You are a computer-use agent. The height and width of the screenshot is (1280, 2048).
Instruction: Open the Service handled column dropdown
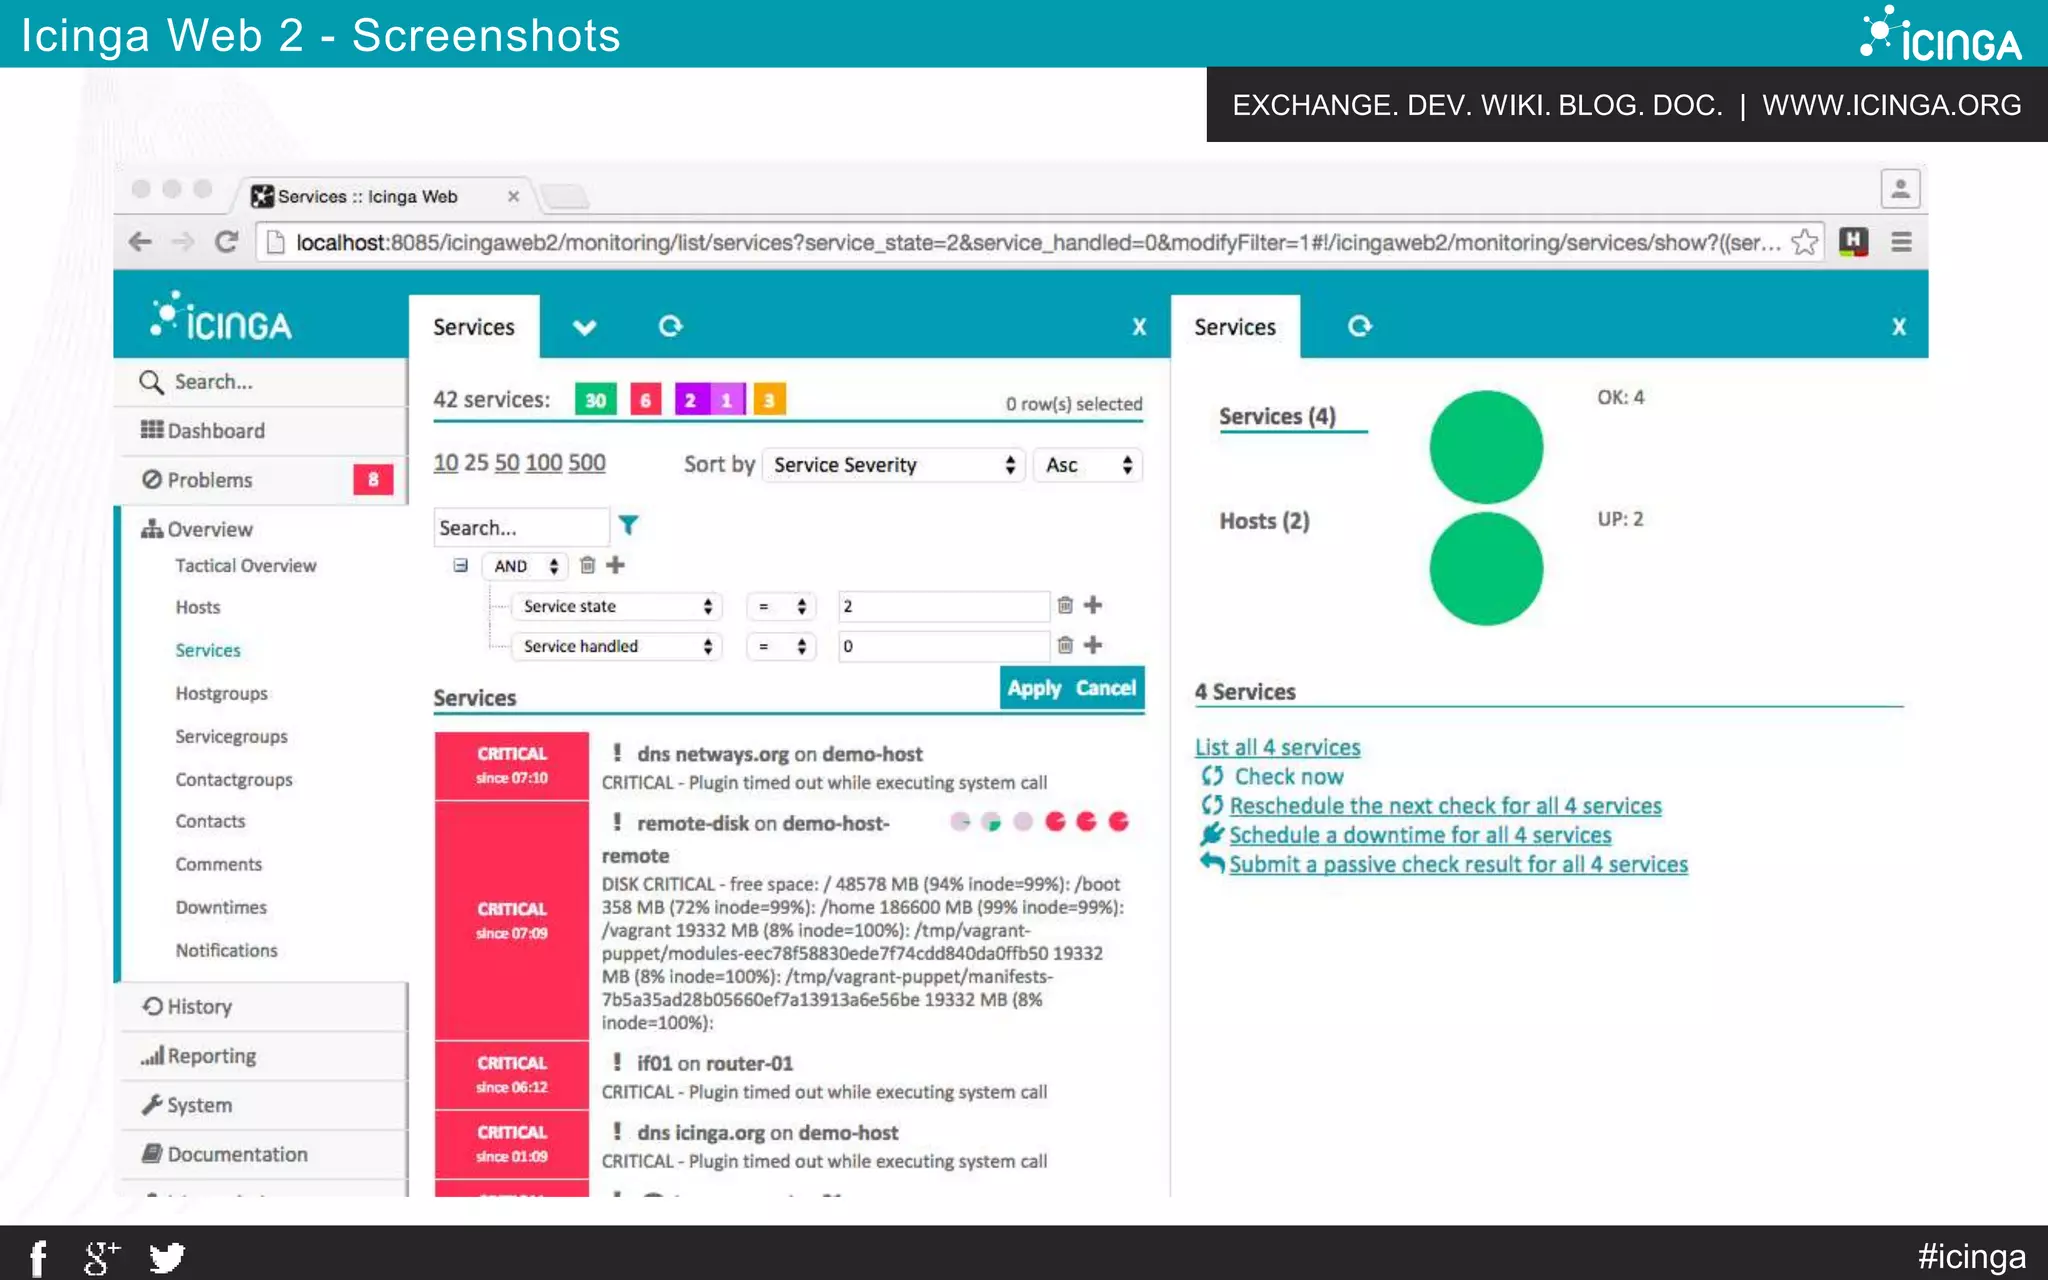click(x=617, y=646)
